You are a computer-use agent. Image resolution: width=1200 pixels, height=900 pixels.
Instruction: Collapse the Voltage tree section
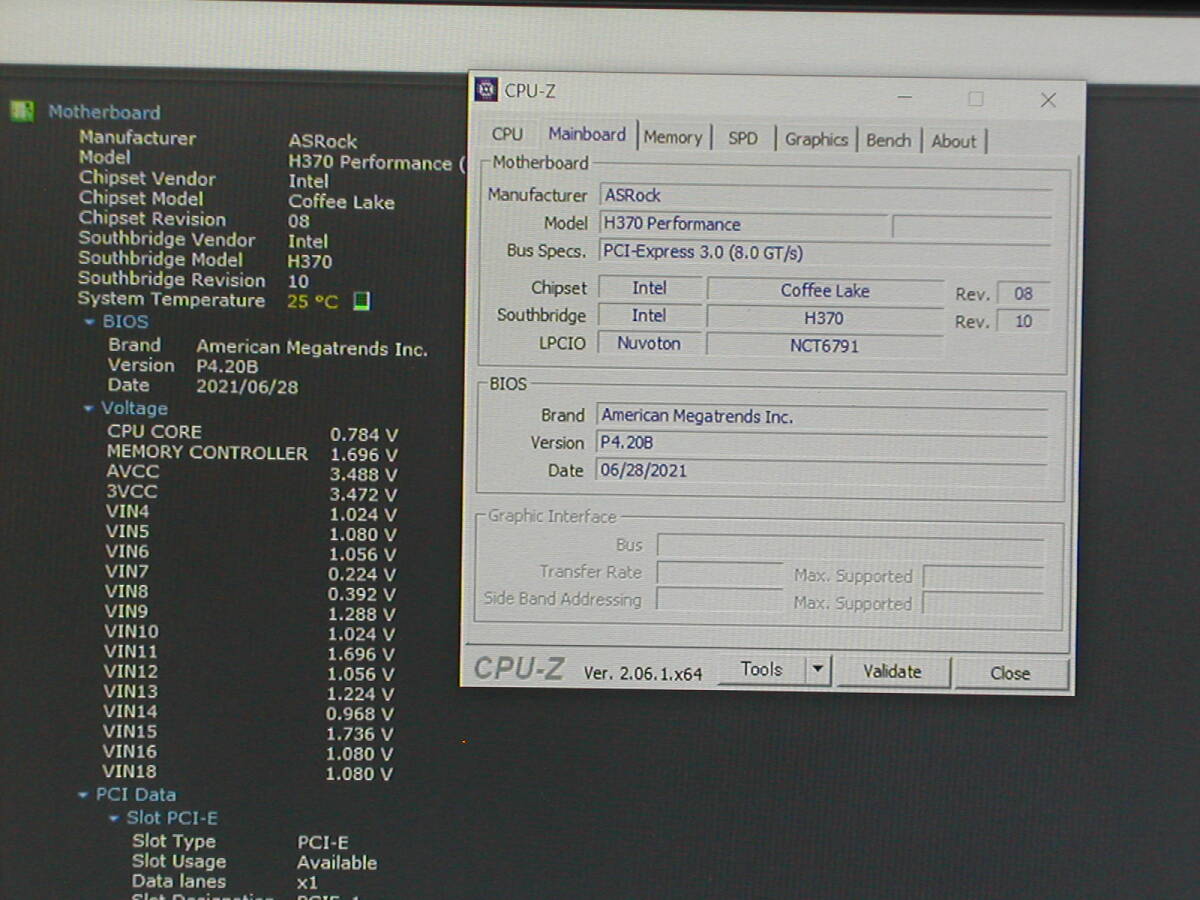pyautogui.click(x=89, y=409)
